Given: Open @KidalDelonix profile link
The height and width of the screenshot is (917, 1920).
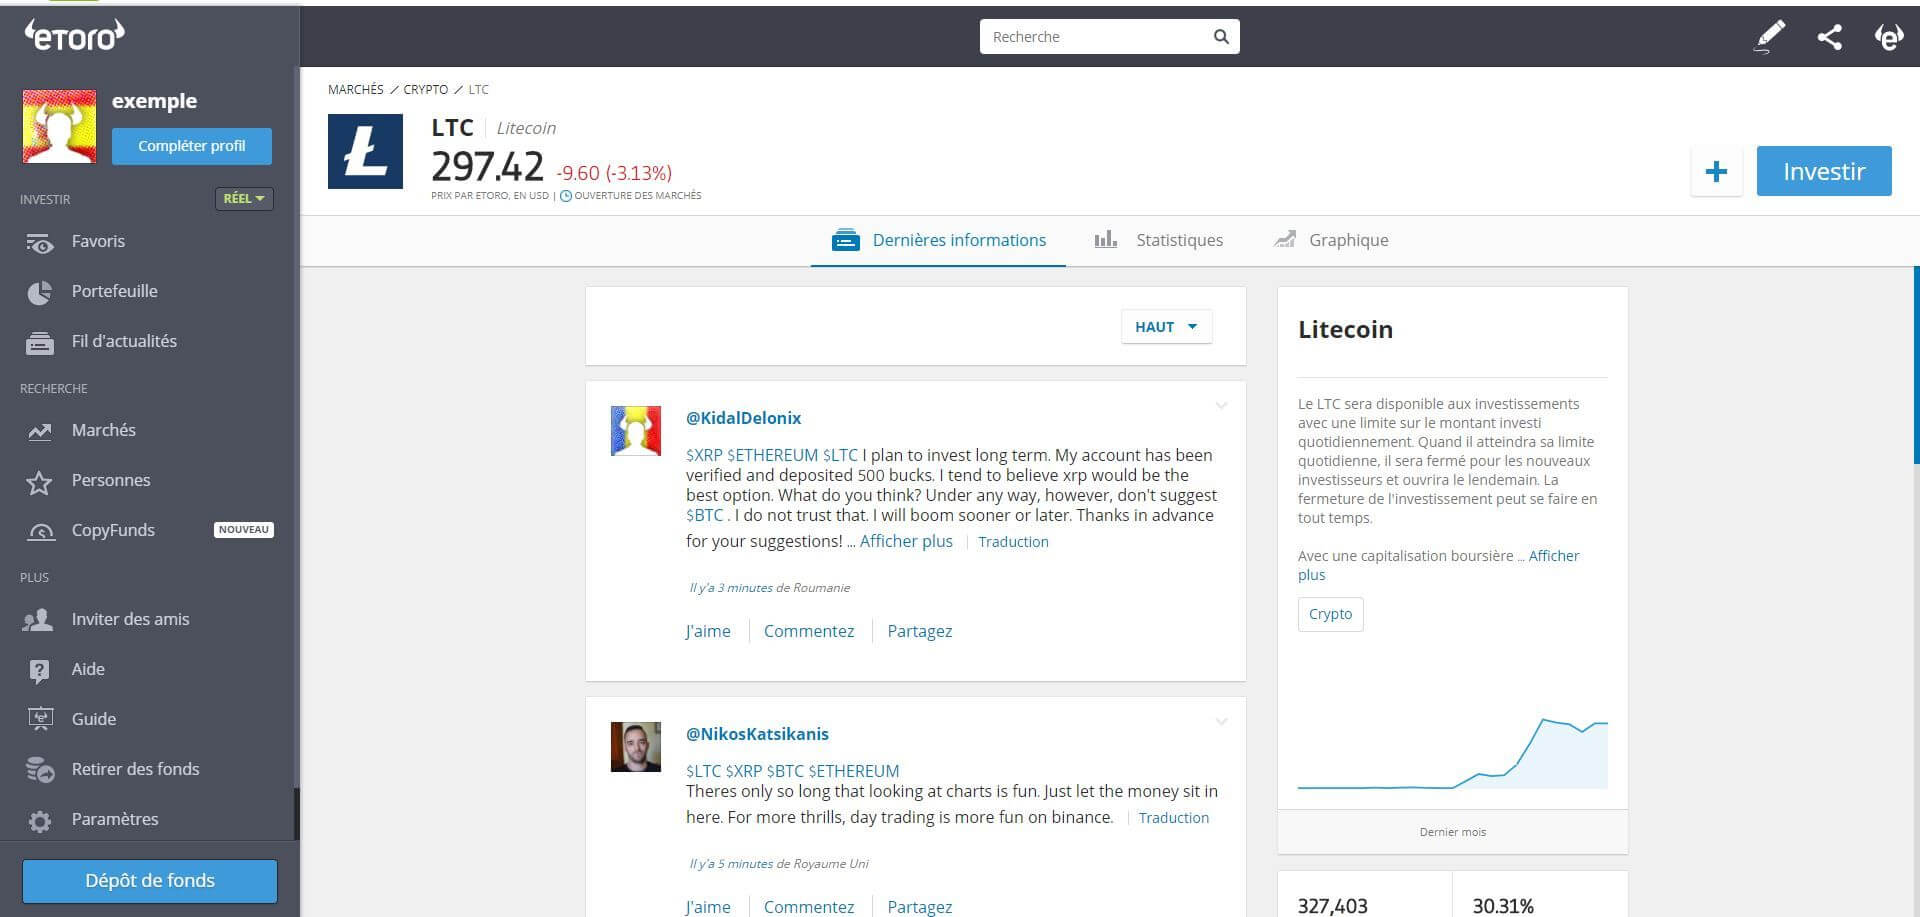Looking at the screenshot, I should click(x=743, y=418).
